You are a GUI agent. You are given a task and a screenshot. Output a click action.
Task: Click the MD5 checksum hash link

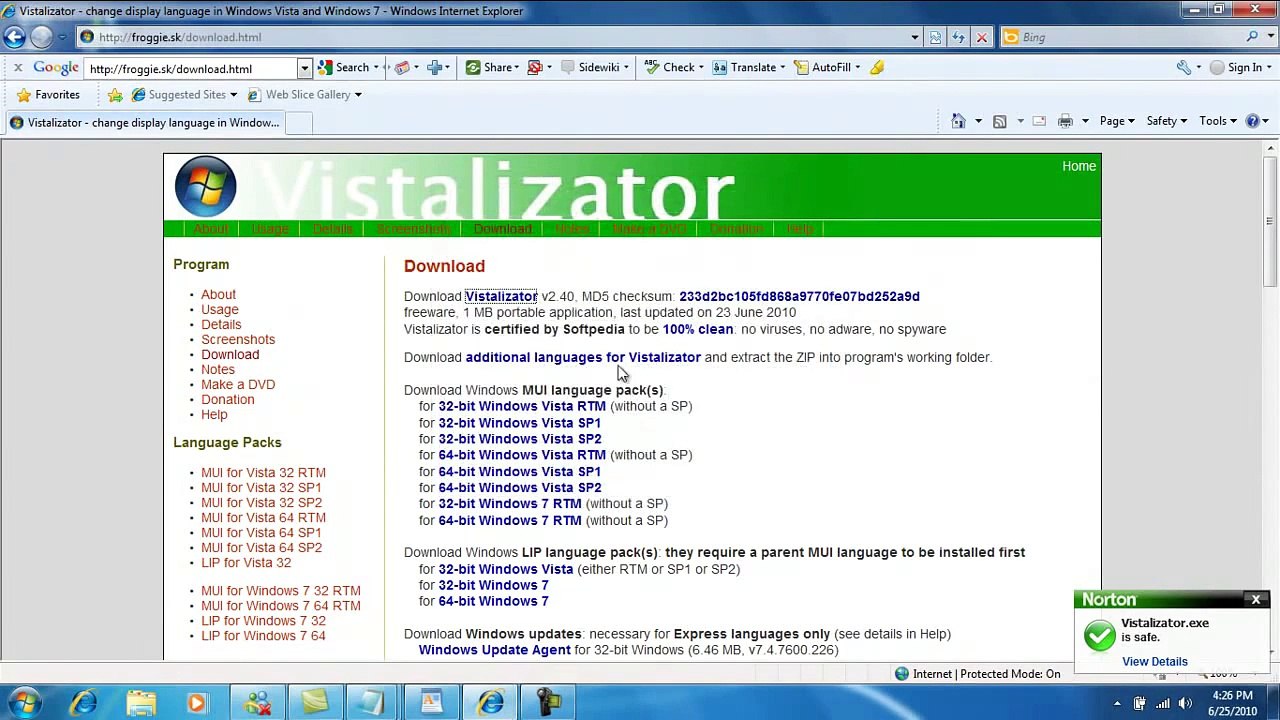tap(799, 296)
